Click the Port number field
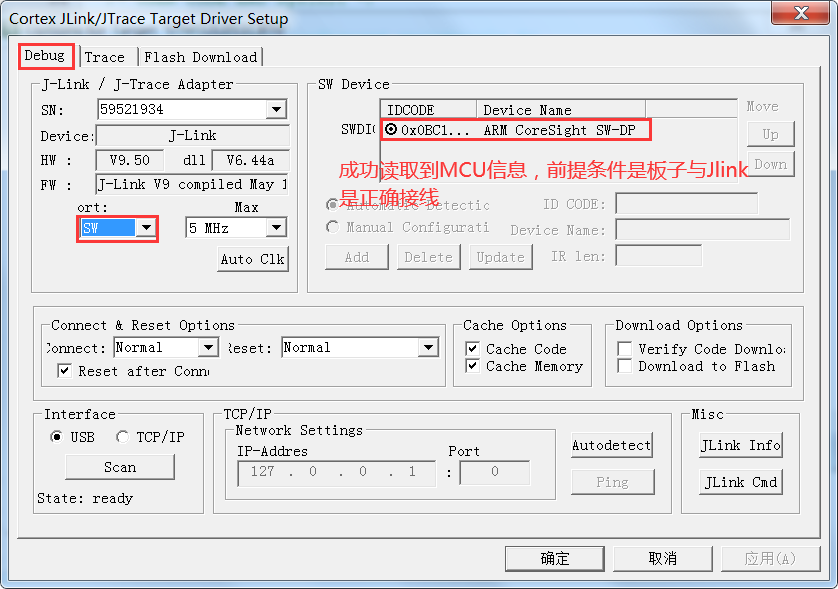The height and width of the screenshot is (589, 838). (495, 471)
